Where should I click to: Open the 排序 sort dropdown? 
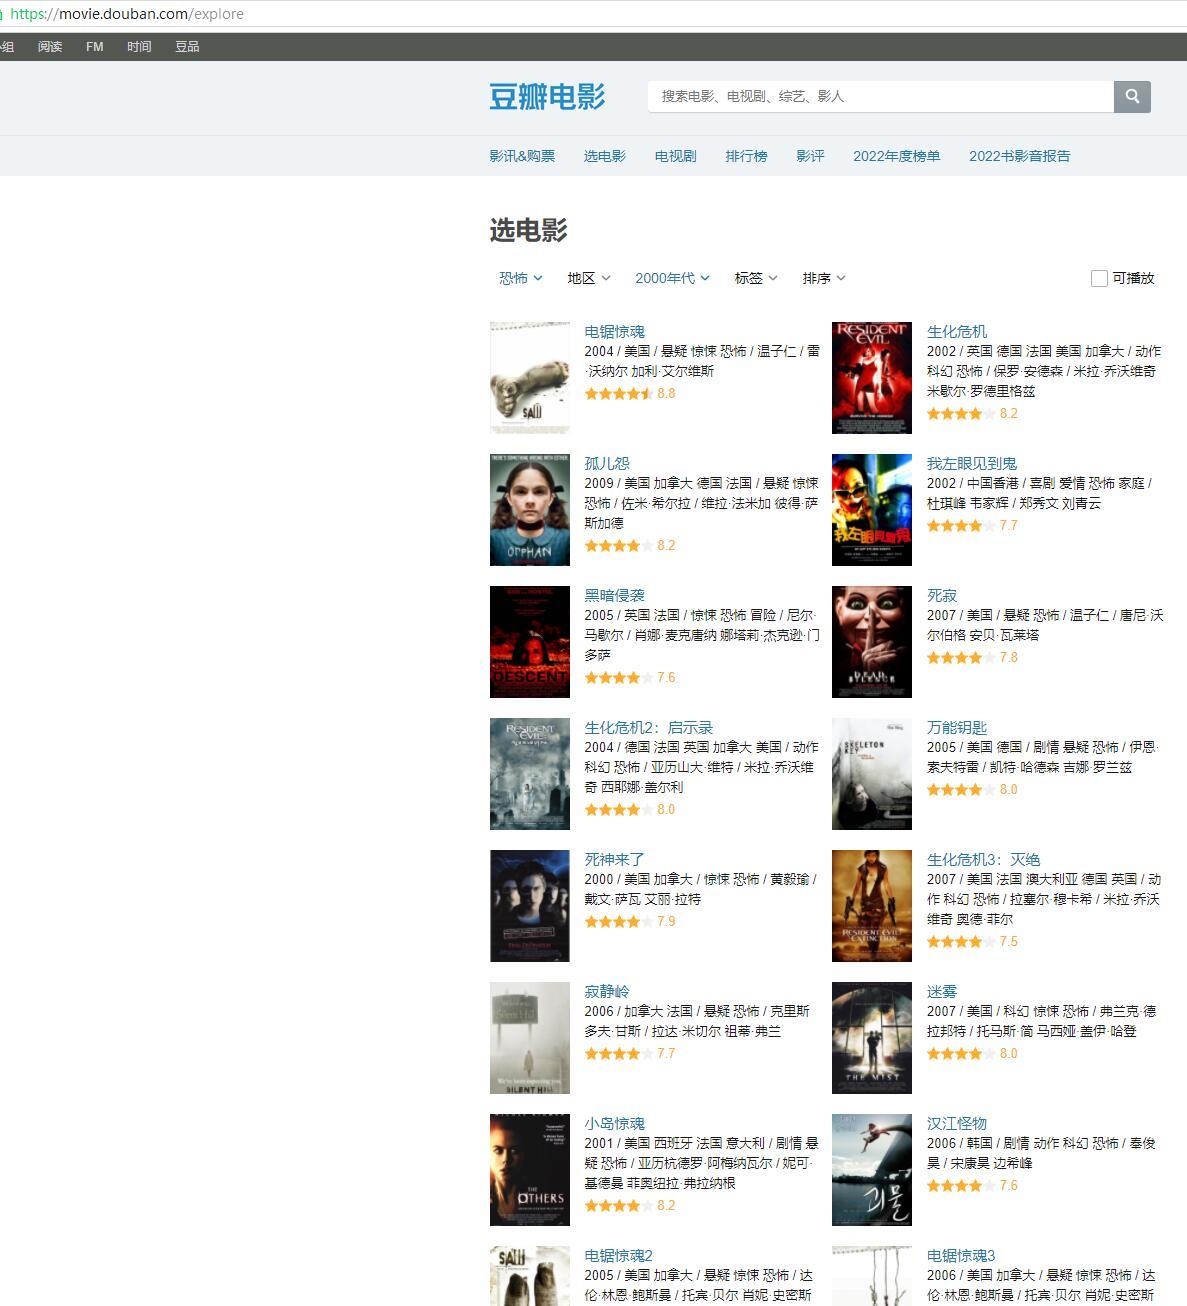click(824, 278)
